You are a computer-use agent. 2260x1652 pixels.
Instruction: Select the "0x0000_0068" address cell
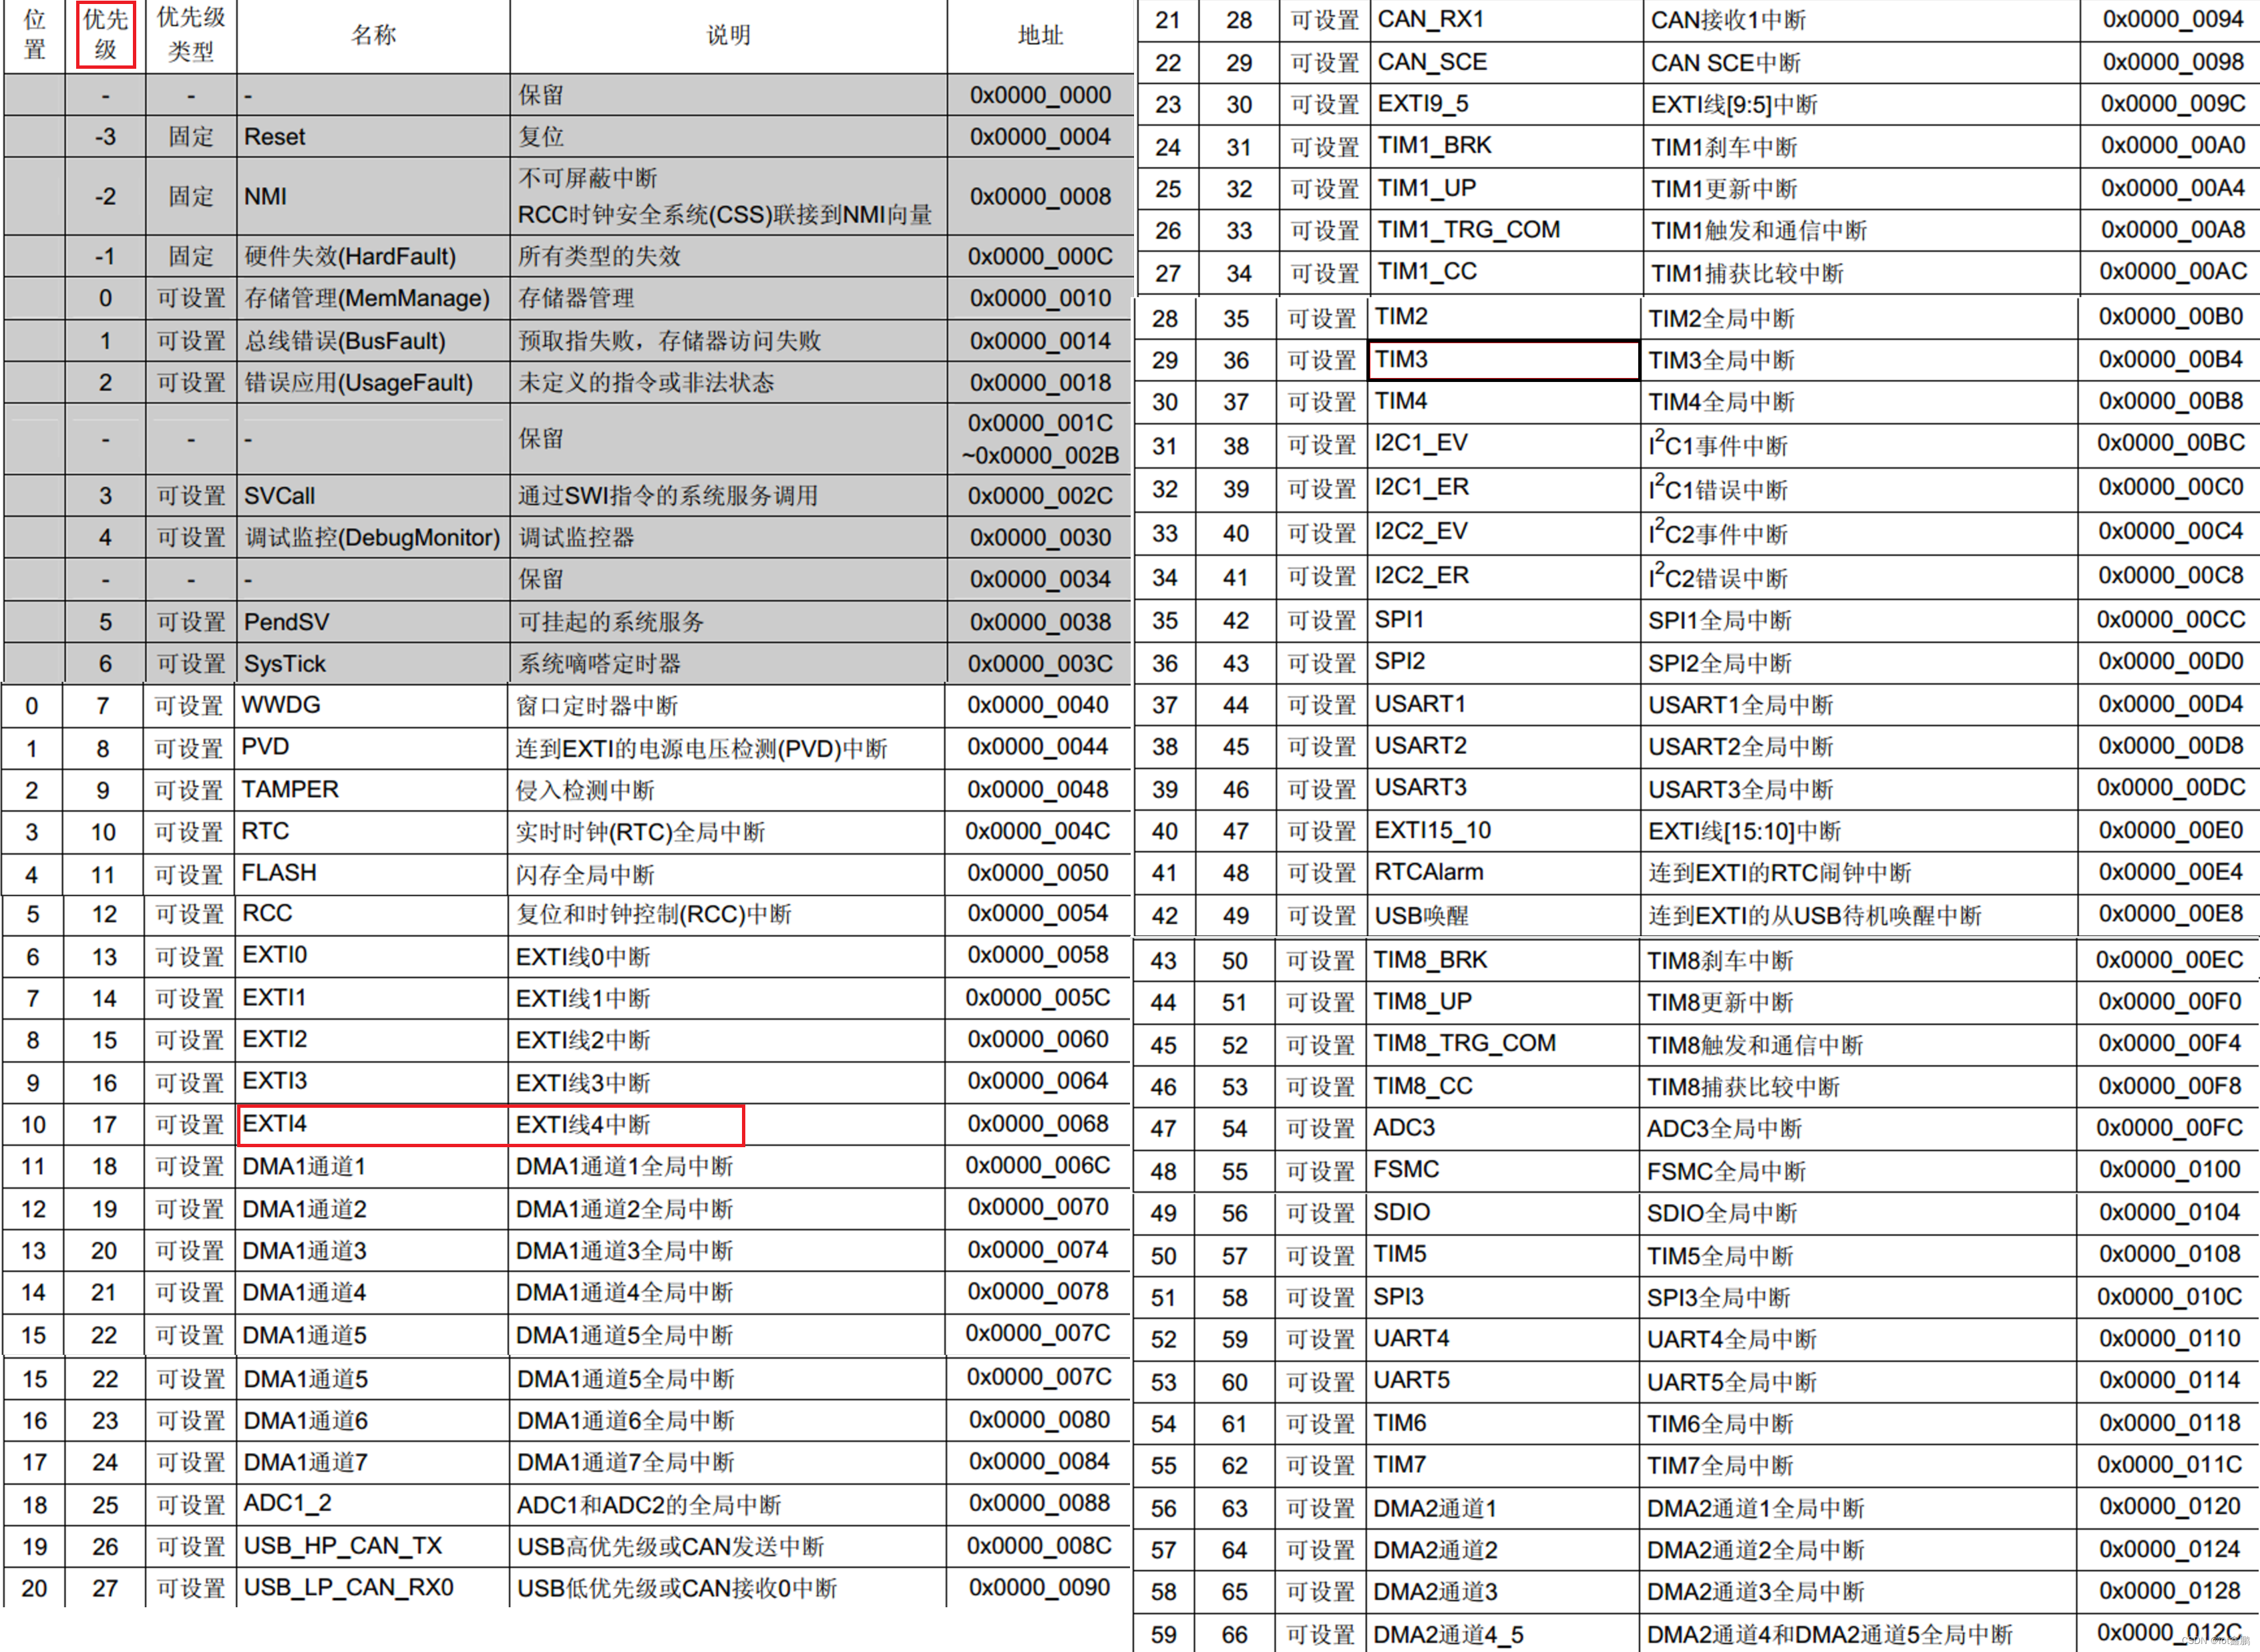tap(1039, 1125)
